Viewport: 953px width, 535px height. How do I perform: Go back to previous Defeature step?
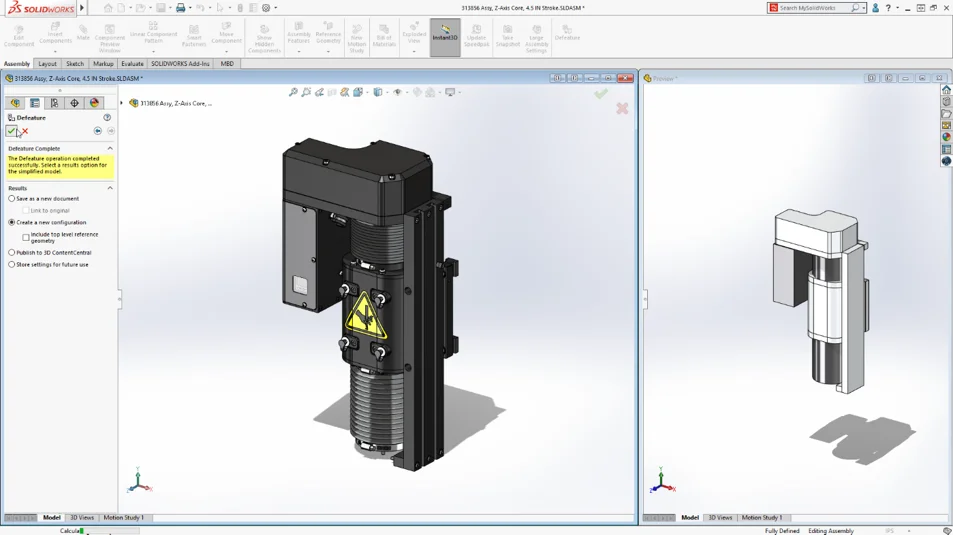[98, 131]
